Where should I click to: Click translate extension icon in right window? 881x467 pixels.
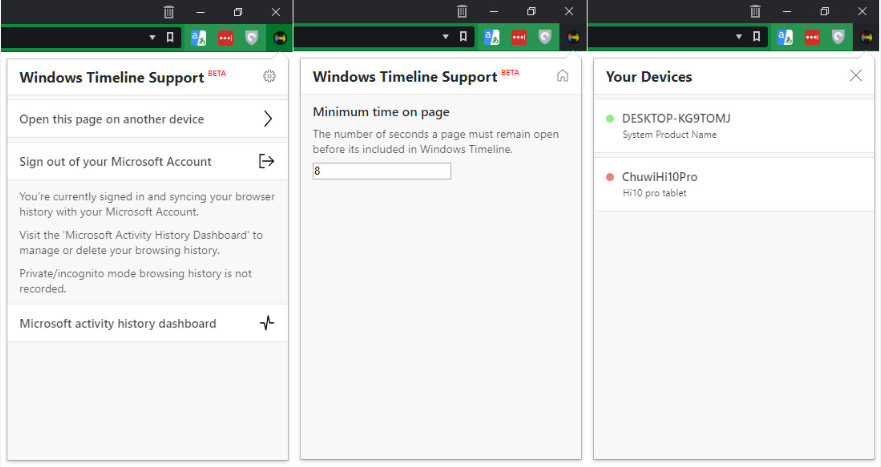pyautogui.click(x=785, y=38)
